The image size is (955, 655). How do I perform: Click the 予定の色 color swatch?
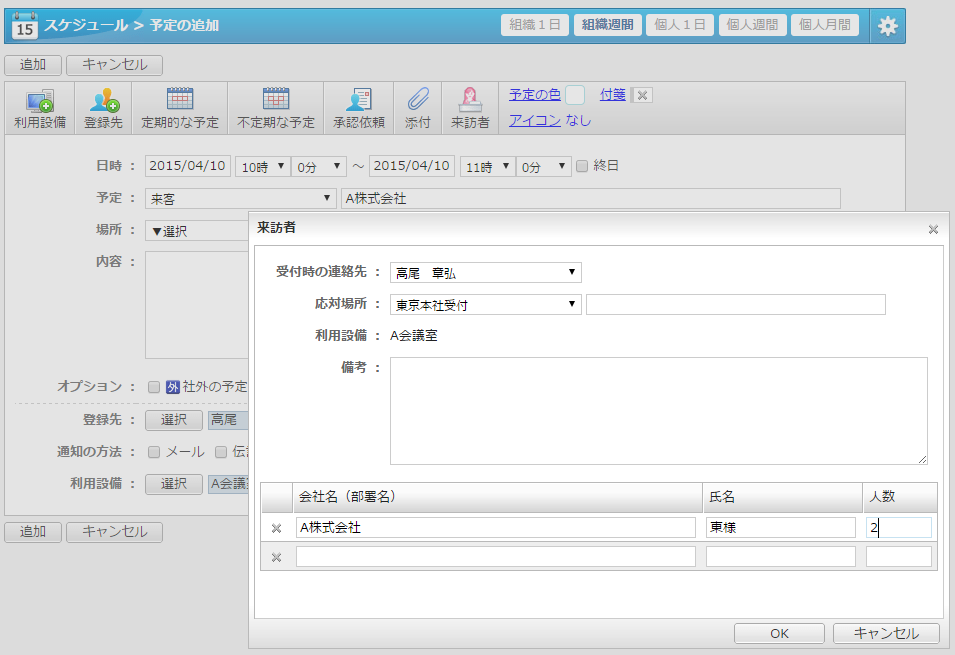pos(575,95)
